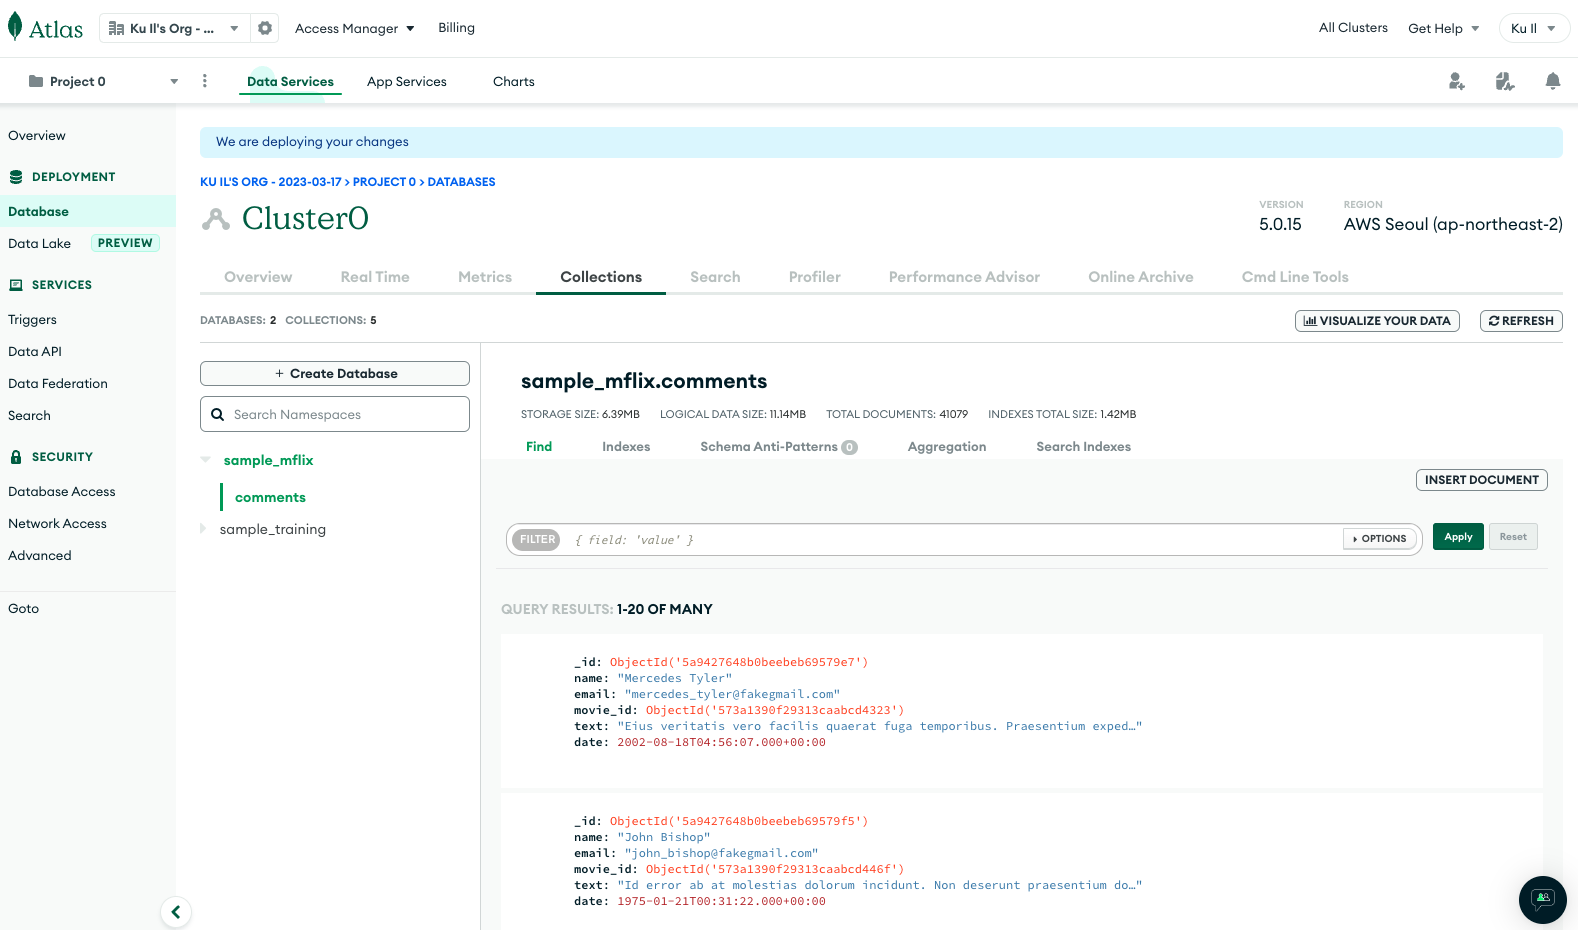Click the Security lock icon
Screen dimensions: 1578x930
[x=16, y=457]
